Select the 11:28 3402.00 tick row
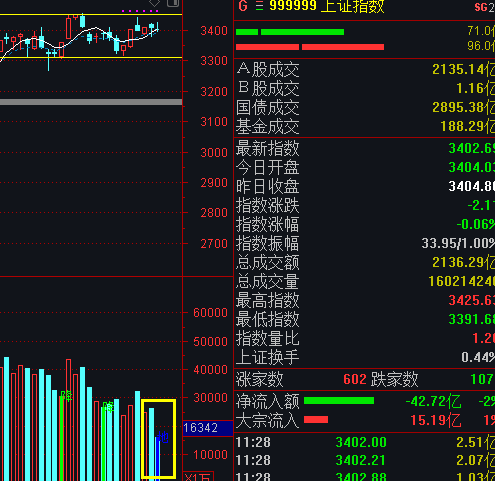 (x=365, y=442)
